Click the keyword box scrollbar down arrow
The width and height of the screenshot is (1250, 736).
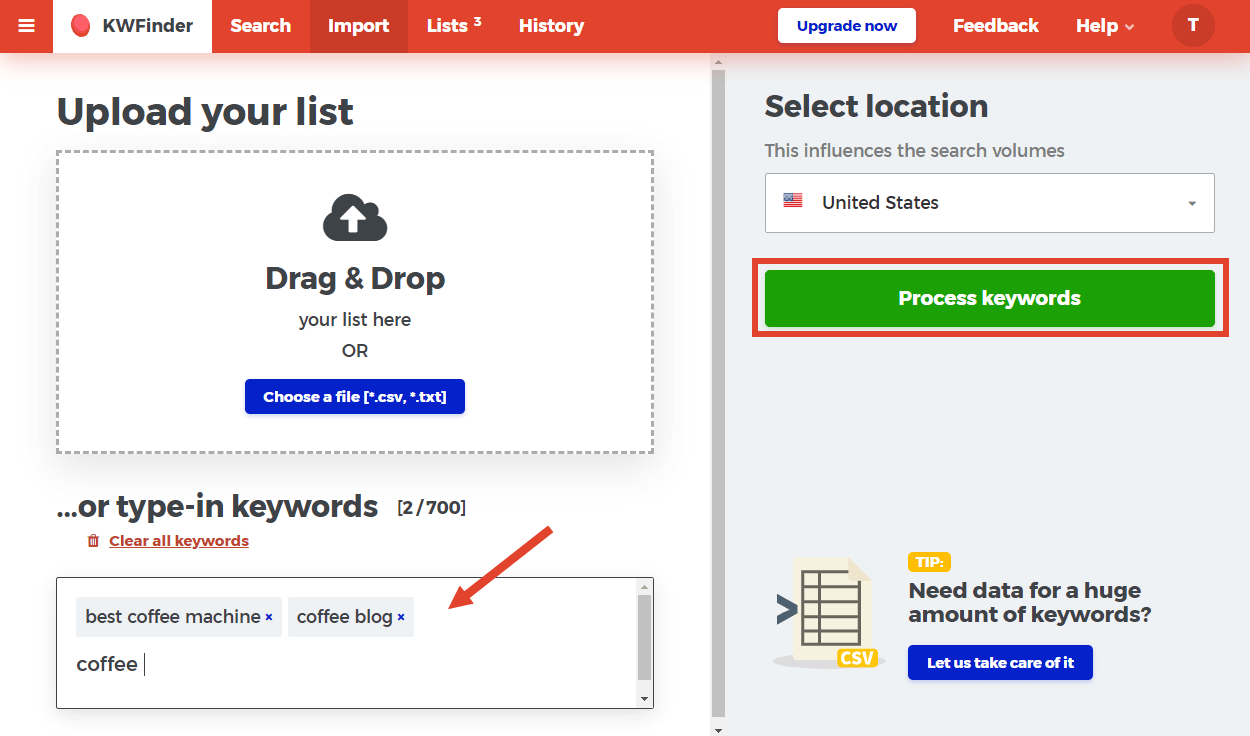[x=644, y=698]
